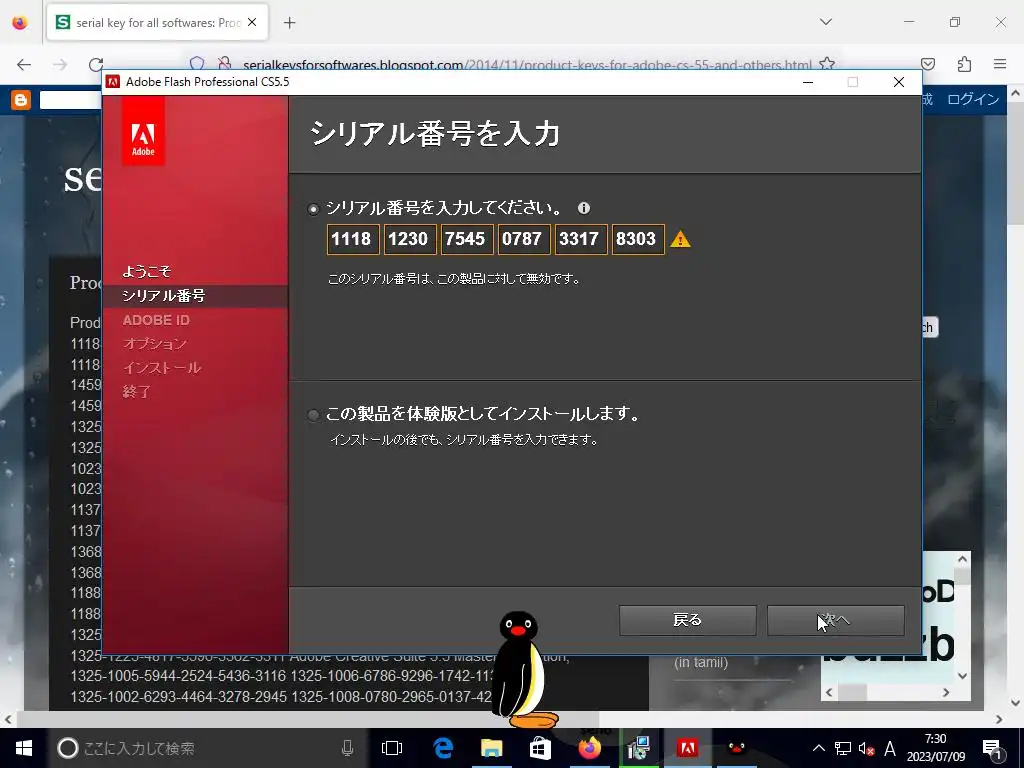Click the network icon in system tray
1024x768 pixels.
tap(843, 748)
